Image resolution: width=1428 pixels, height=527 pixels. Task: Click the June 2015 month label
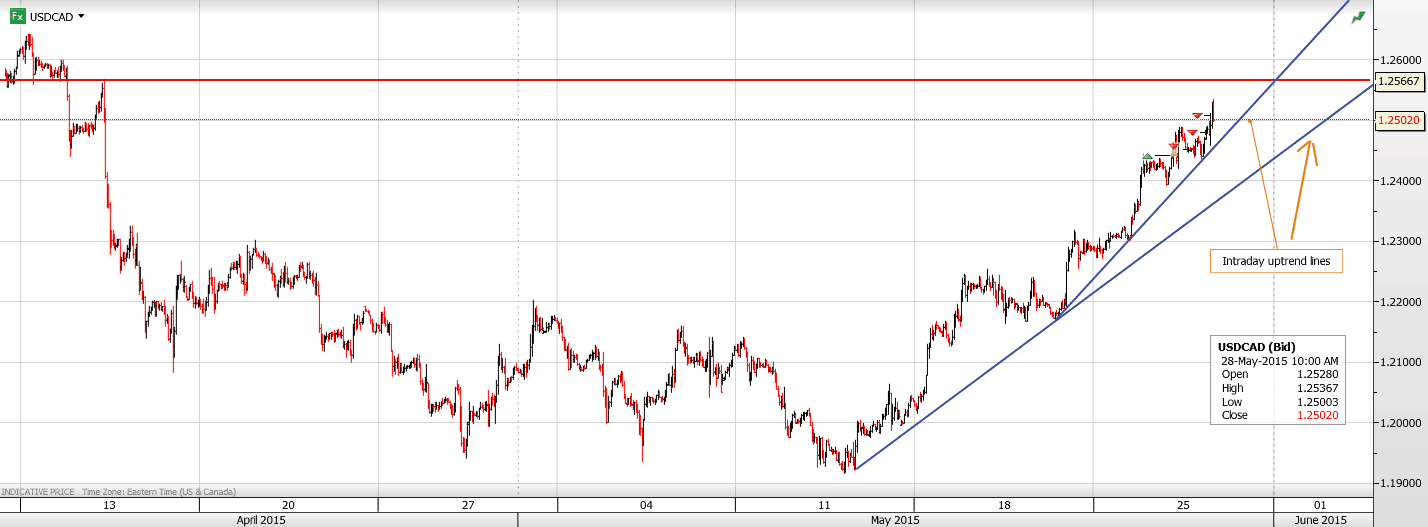click(x=1320, y=520)
